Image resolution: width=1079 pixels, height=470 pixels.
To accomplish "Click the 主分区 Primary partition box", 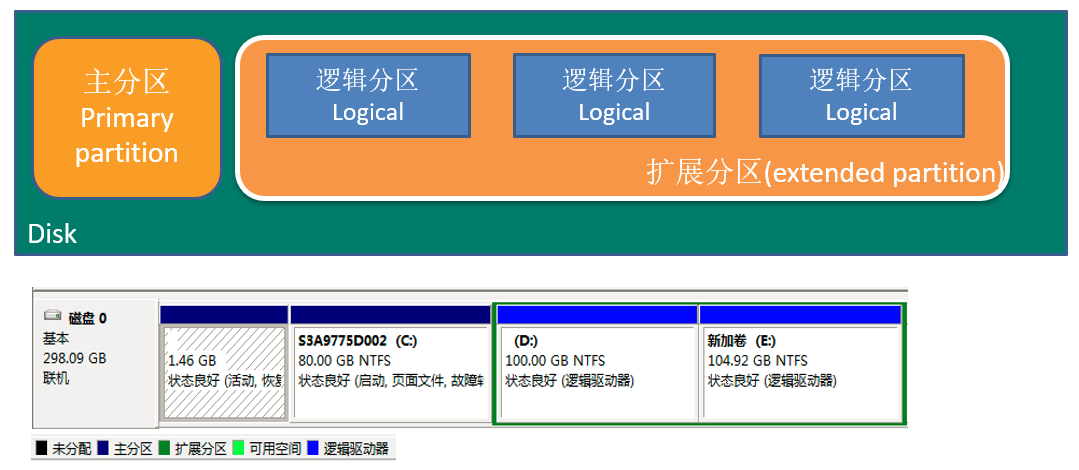I will (127, 118).
